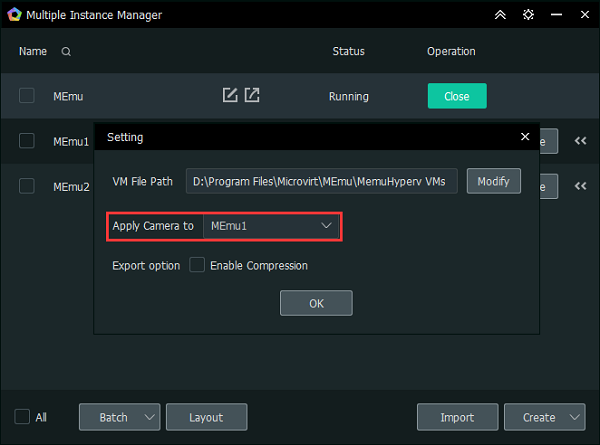The height and width of the screenshot is (445, 600).
Task: Click the VM File Path text field
Action: coord(321,181)
